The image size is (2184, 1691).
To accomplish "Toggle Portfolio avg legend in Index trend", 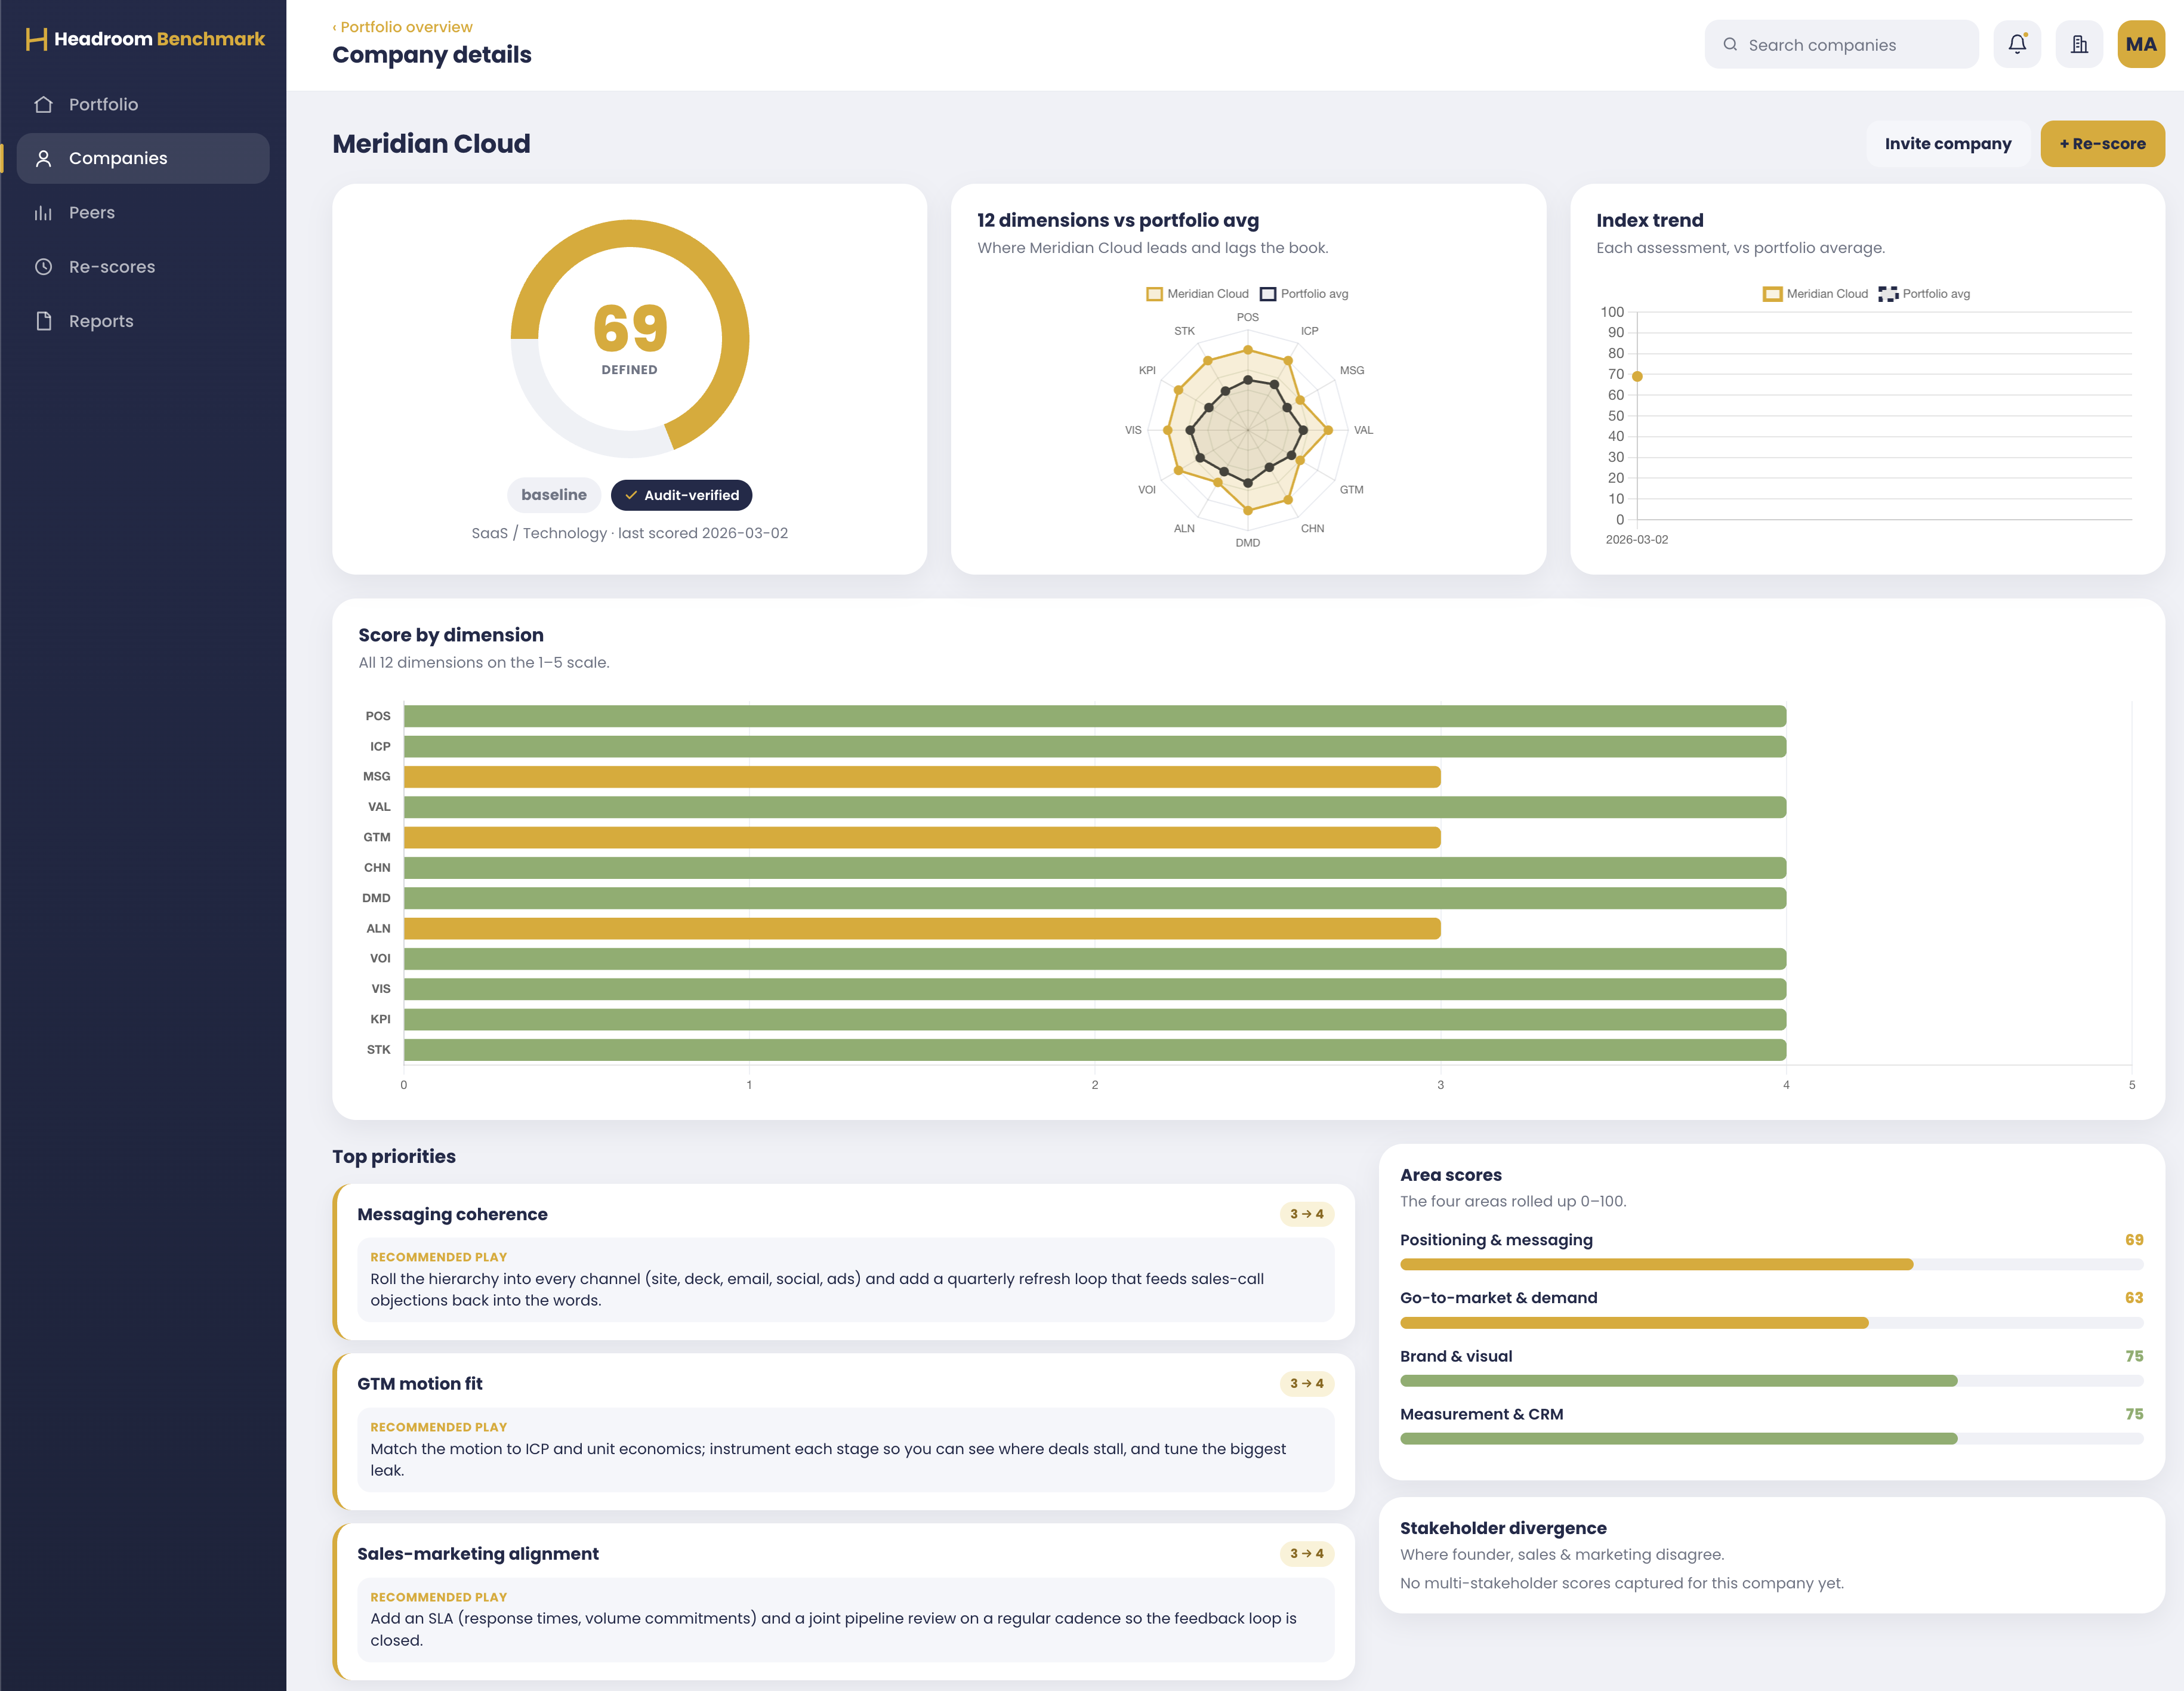I will pos(1925,294).
